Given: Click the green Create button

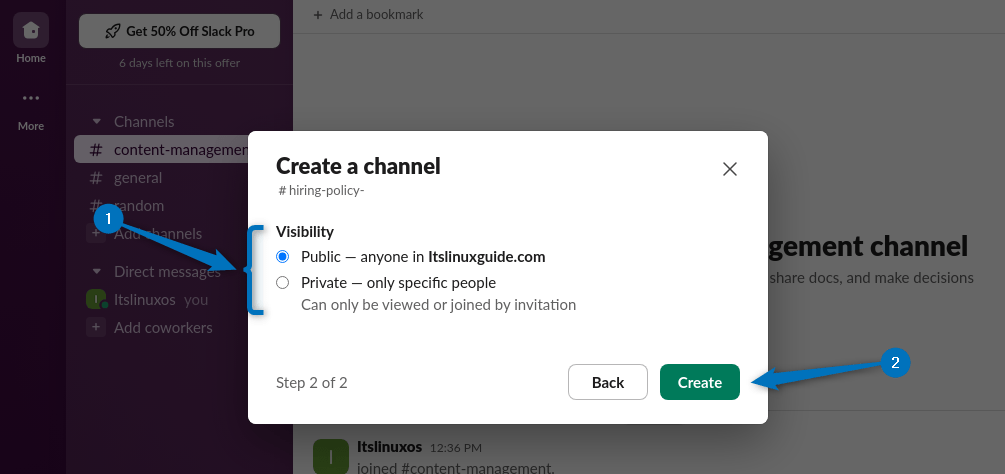Looking at the screenshot, I should (x=699, y=382).
